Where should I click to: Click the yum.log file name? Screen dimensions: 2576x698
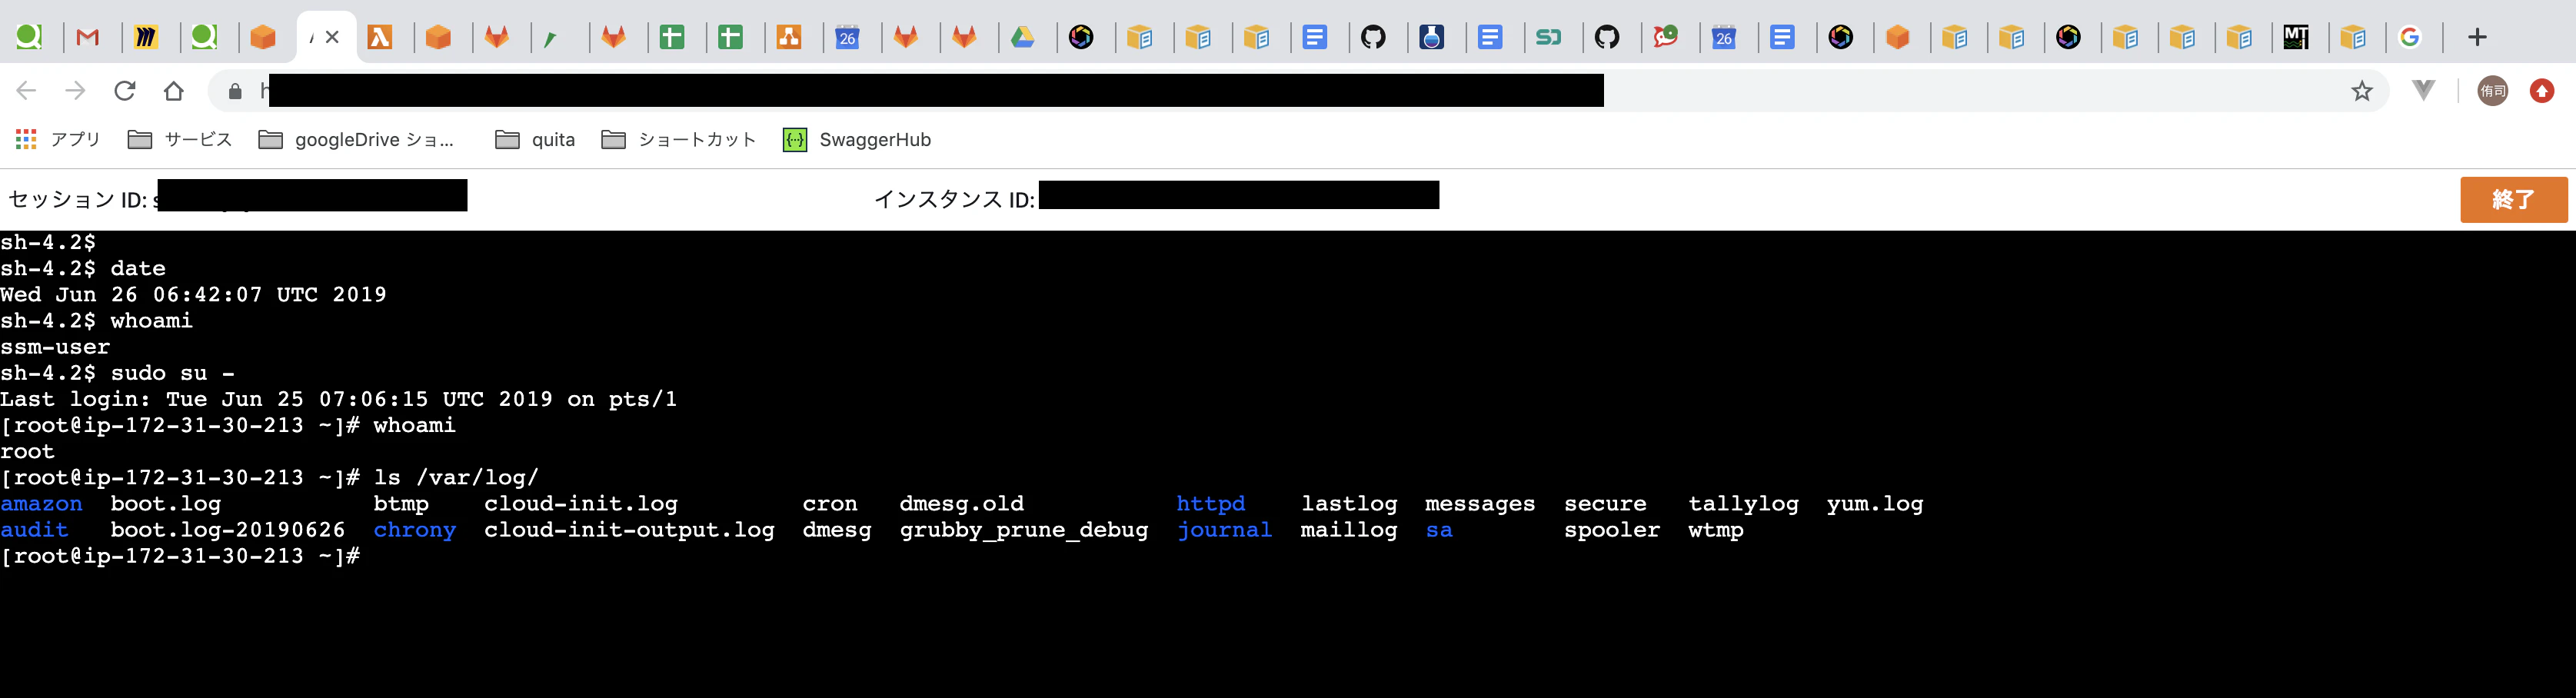(x=1875, y=503)
